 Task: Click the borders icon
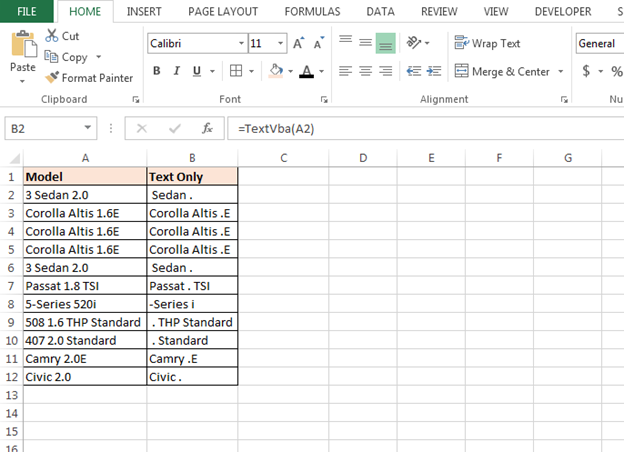click(x=236, y=71)
